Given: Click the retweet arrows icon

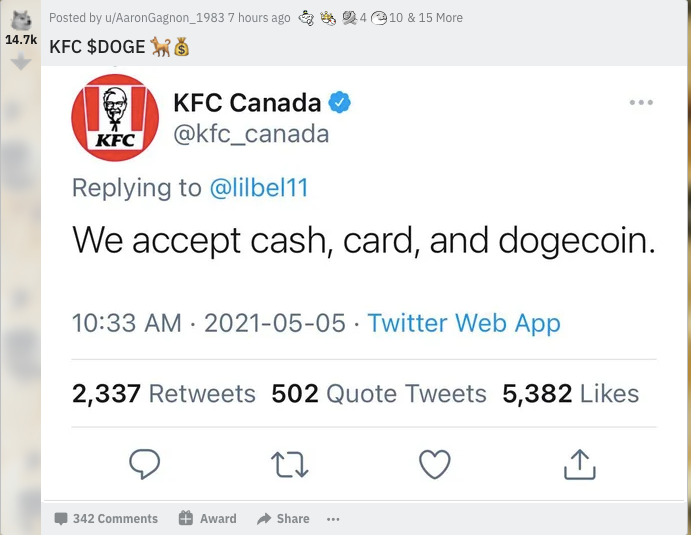Looking at the screenshot, I should tap(290, 464).
